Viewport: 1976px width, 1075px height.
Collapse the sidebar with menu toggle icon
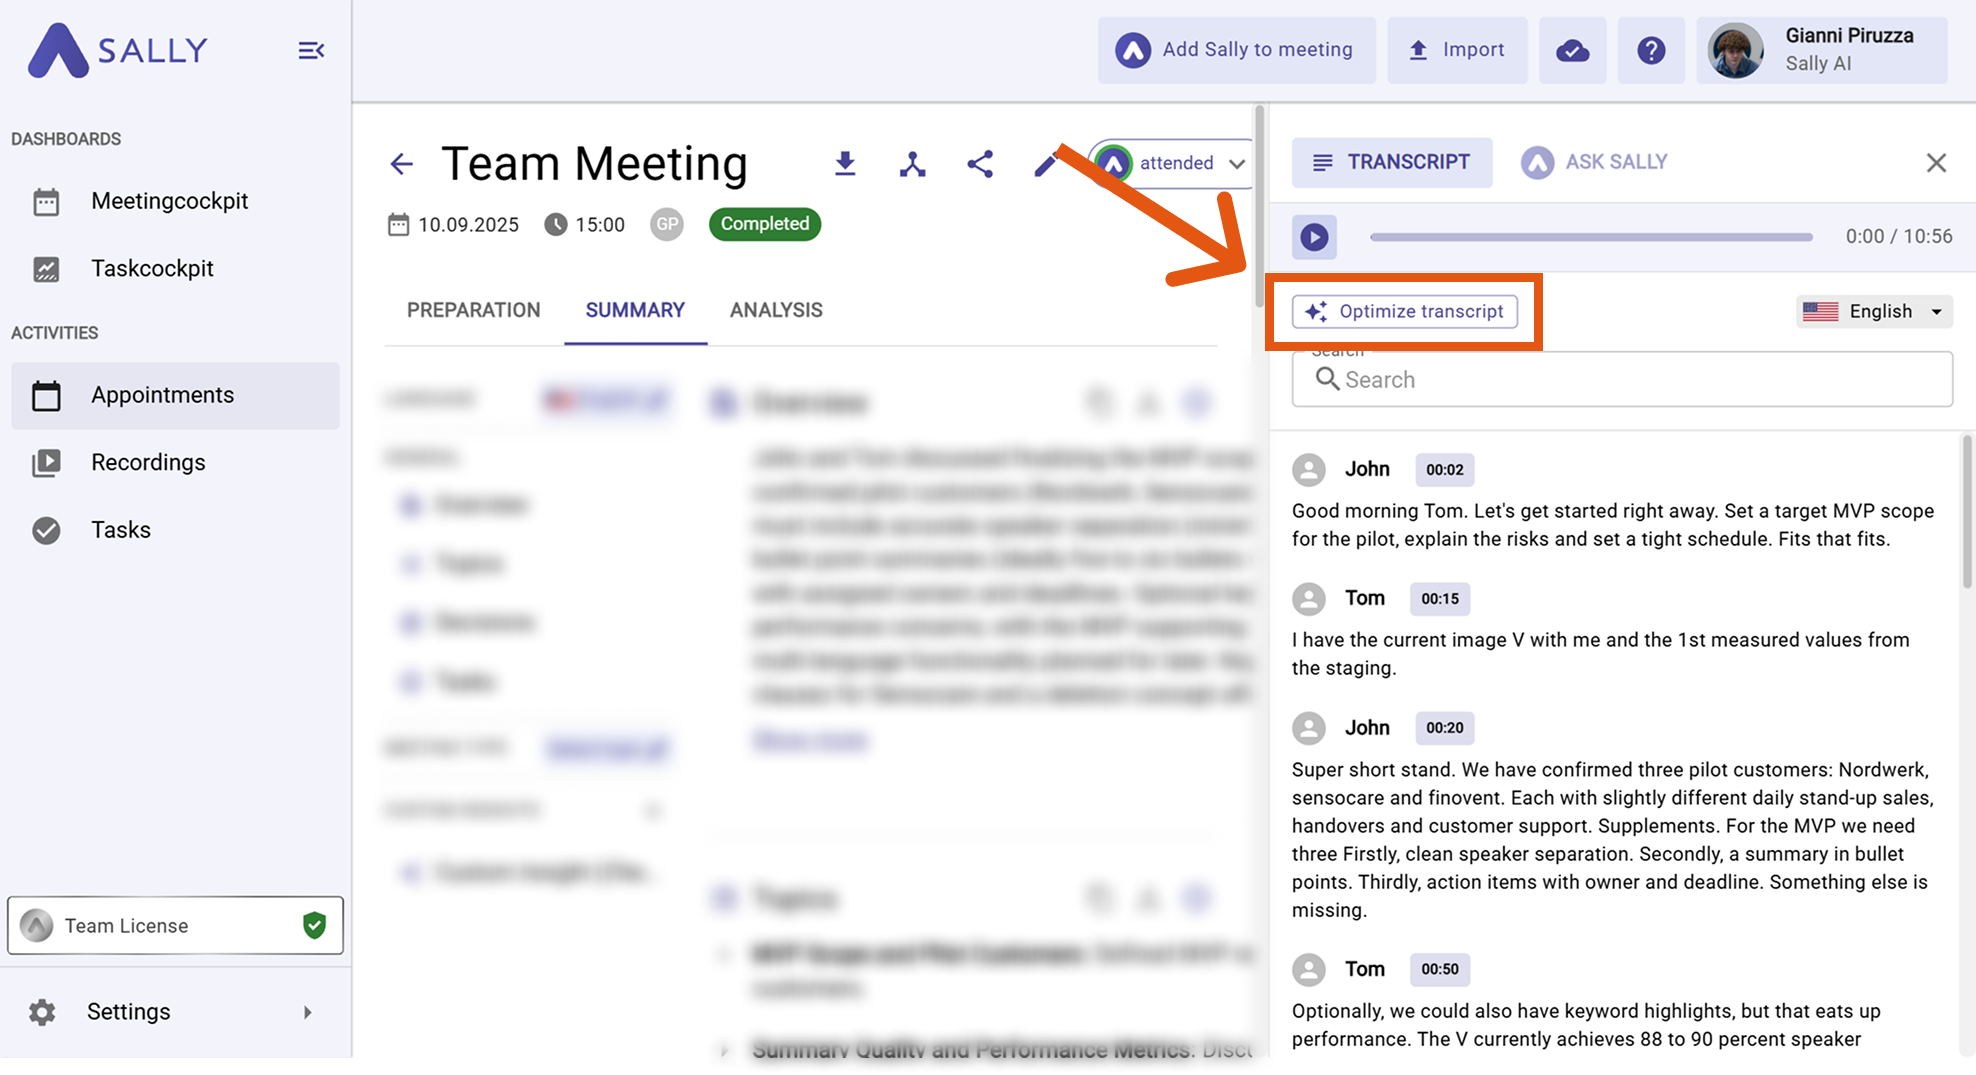click(x=311, y=50)
